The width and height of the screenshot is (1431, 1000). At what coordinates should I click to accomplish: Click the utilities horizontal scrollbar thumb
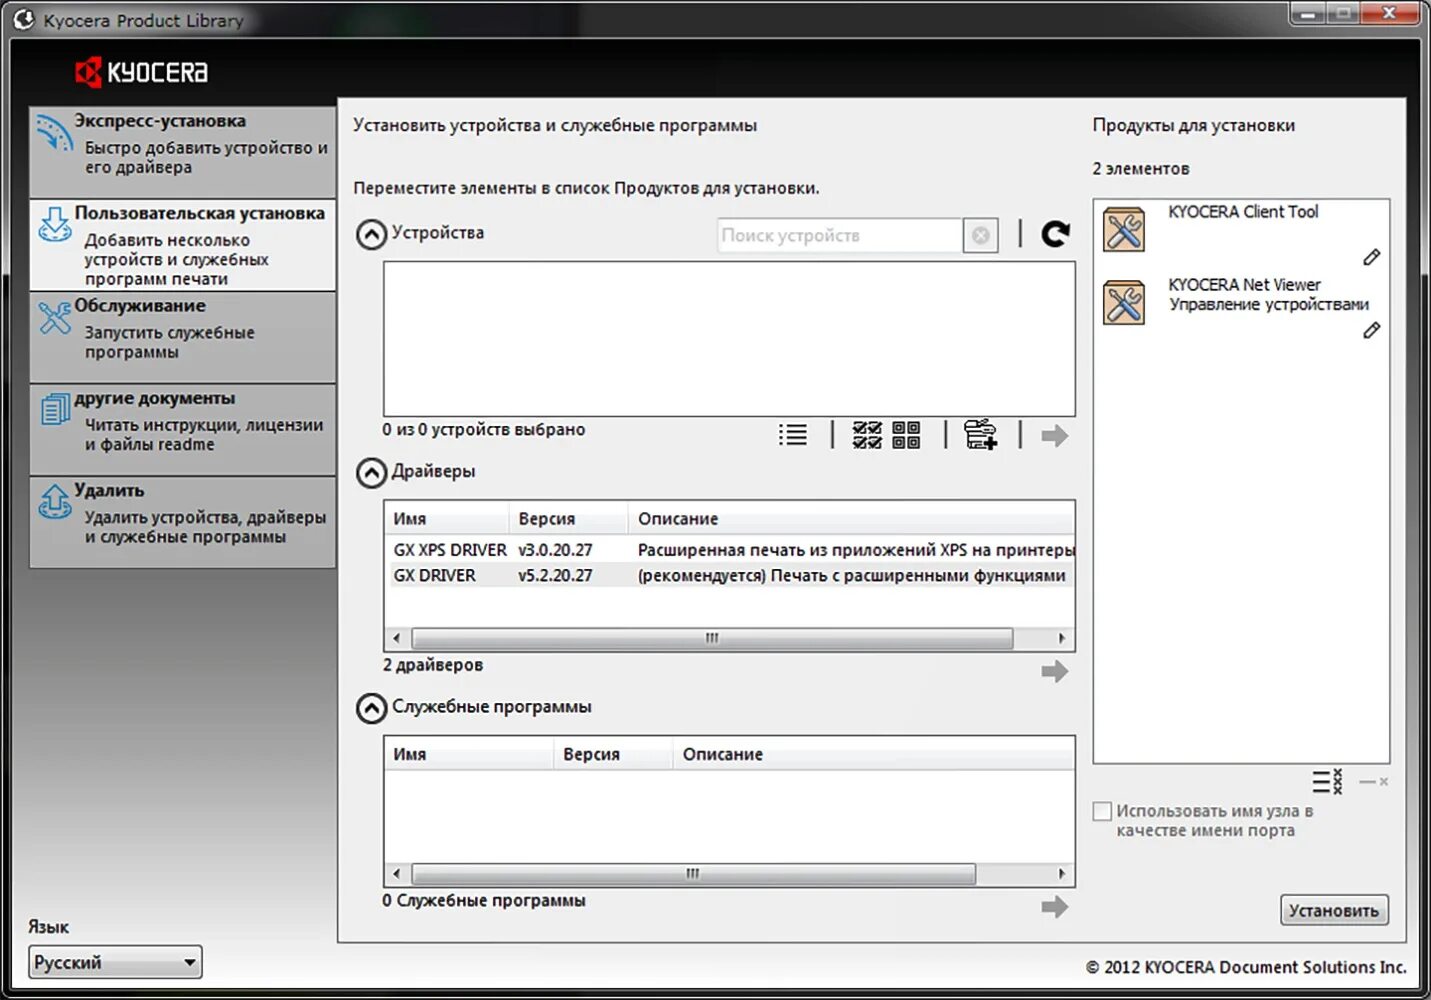693,874
